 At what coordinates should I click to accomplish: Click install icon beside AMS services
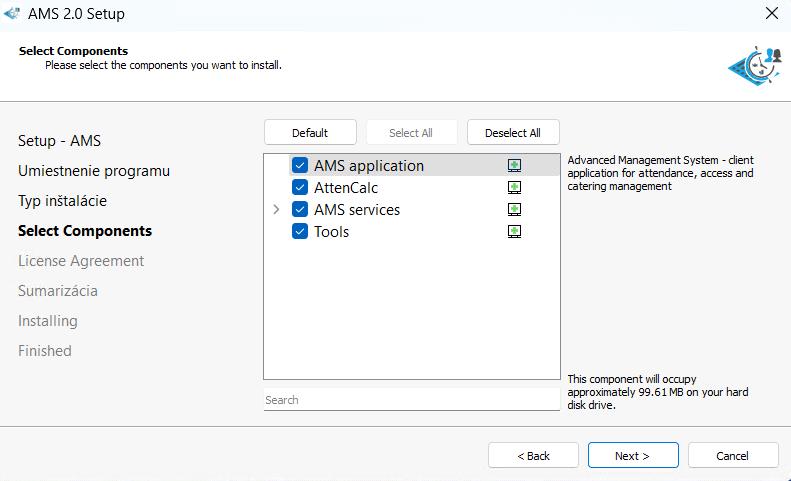514,210
